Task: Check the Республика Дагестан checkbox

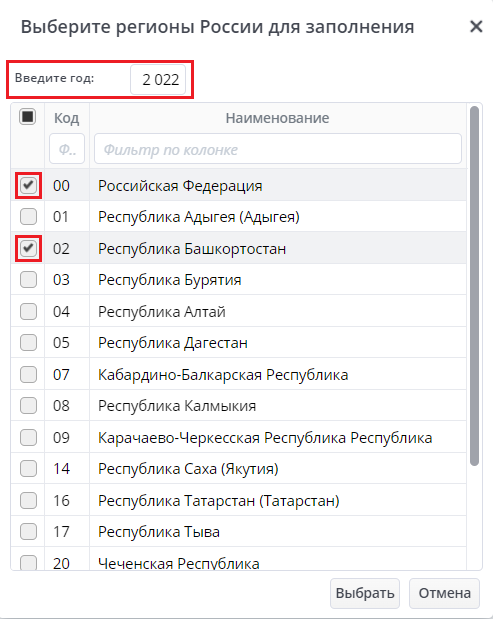Action: [28, 343]
